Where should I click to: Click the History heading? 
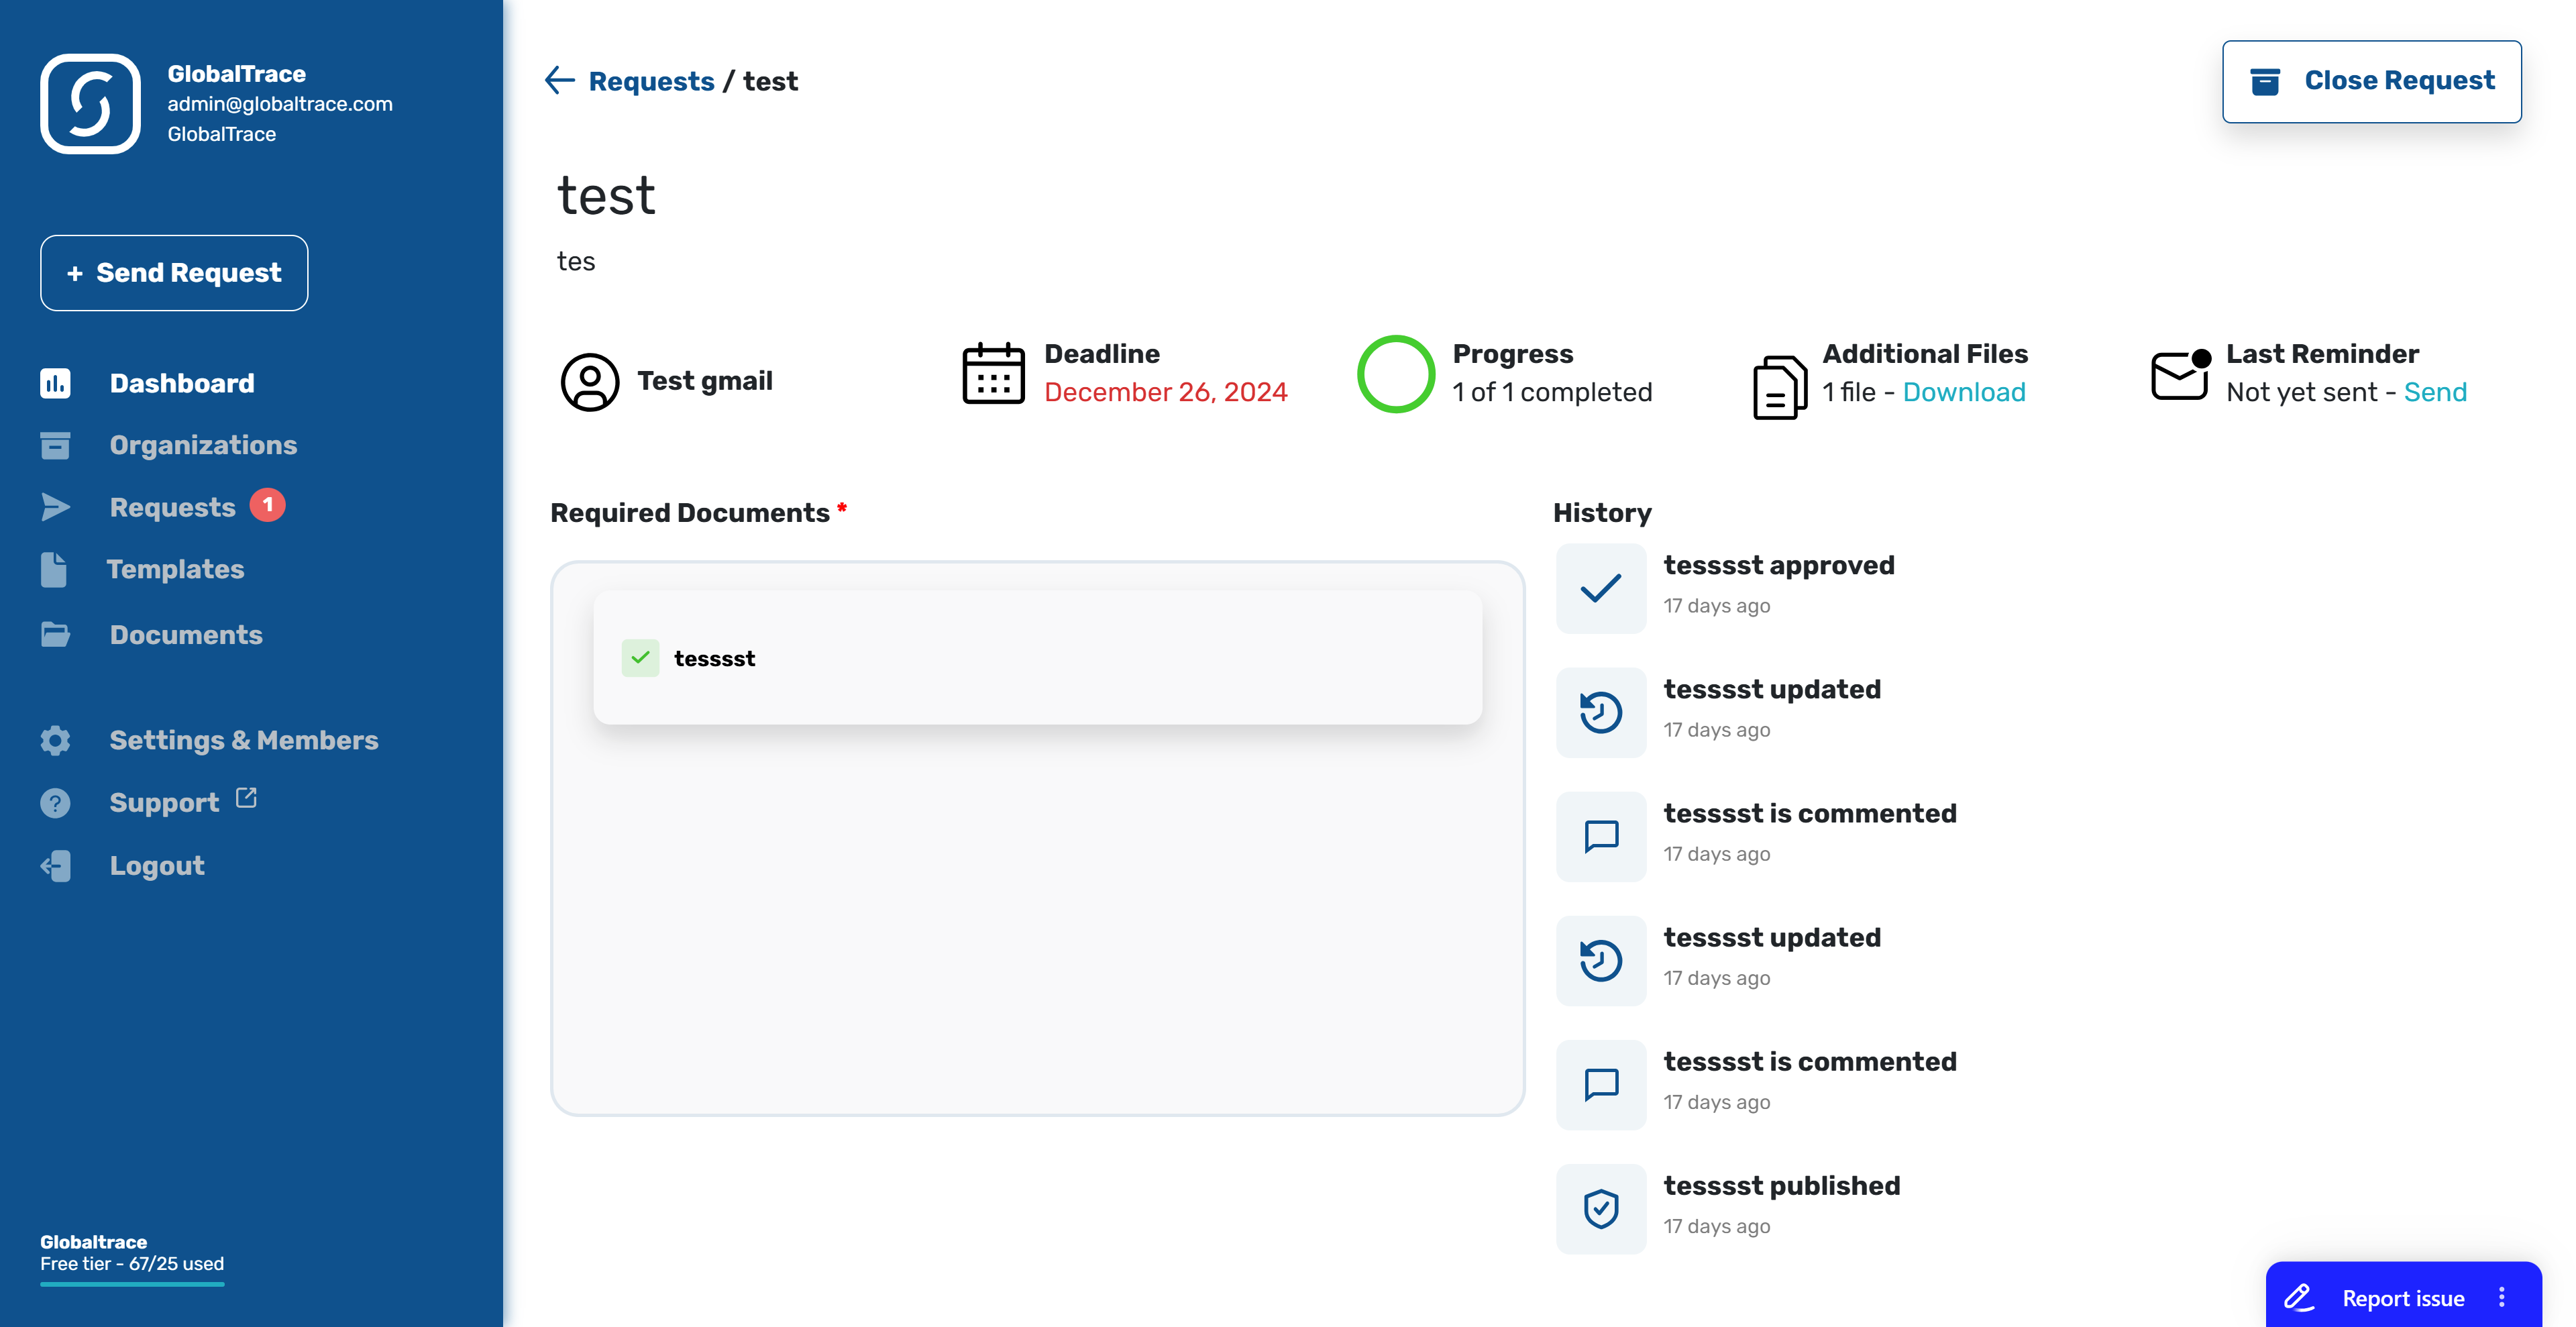pyautogui.click(x=1602, y=513)
